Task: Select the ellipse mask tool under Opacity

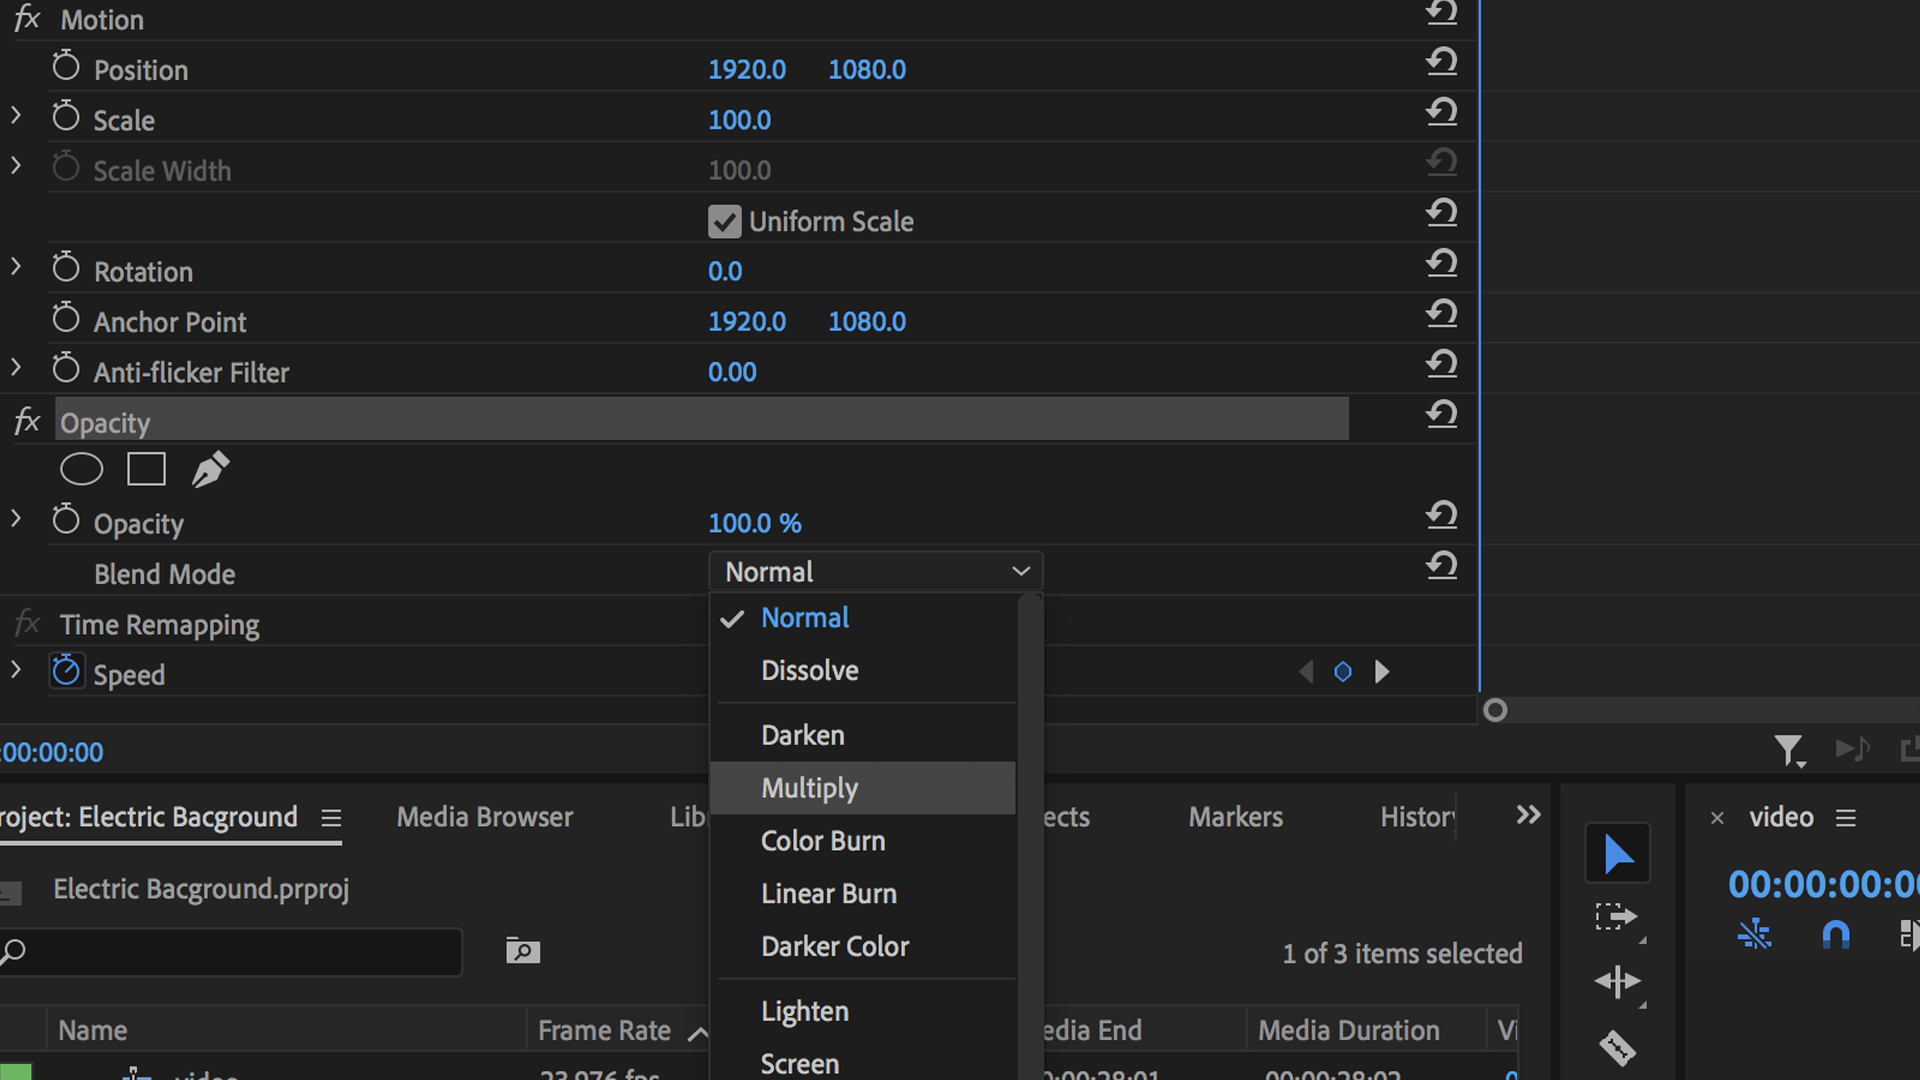Action: (81, 469)
